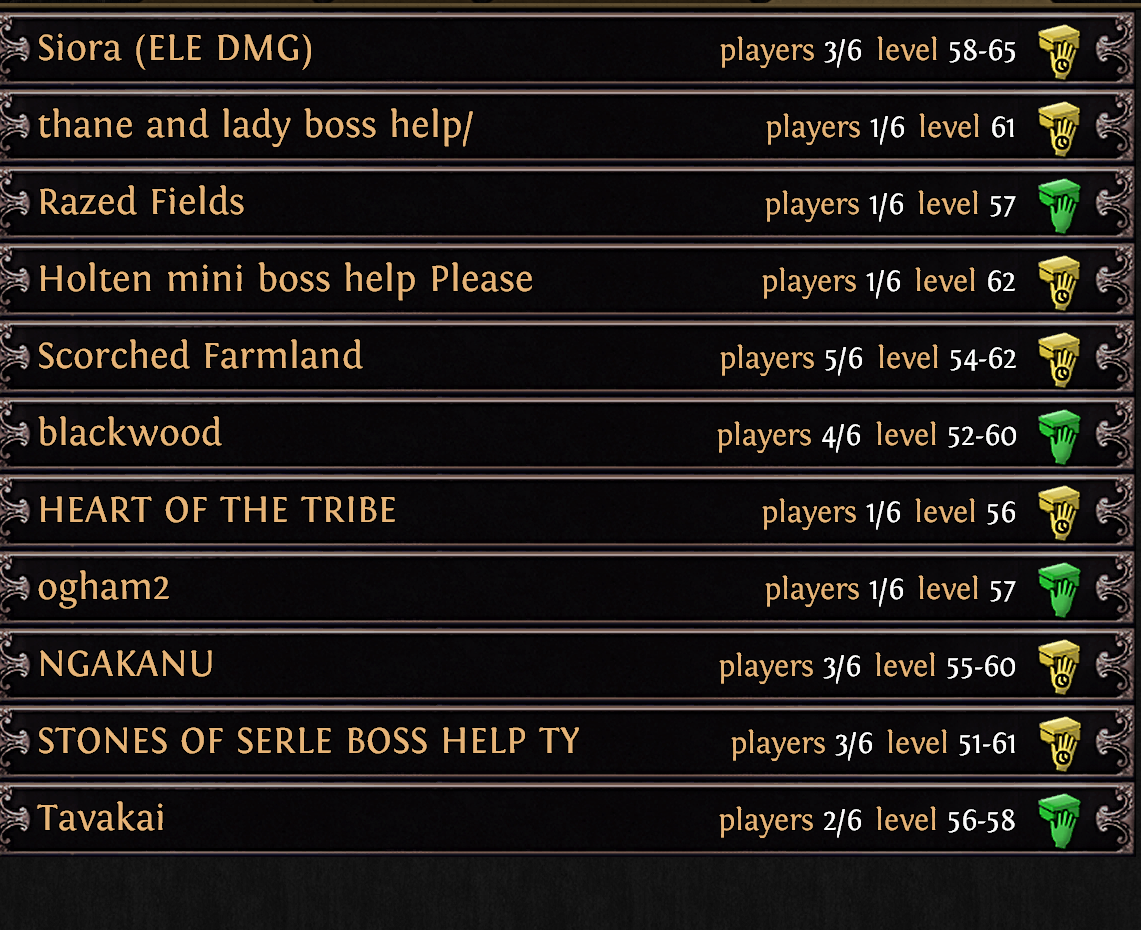
Task: Join ogham2 using the green hand icon
Action: (1059, 590)
